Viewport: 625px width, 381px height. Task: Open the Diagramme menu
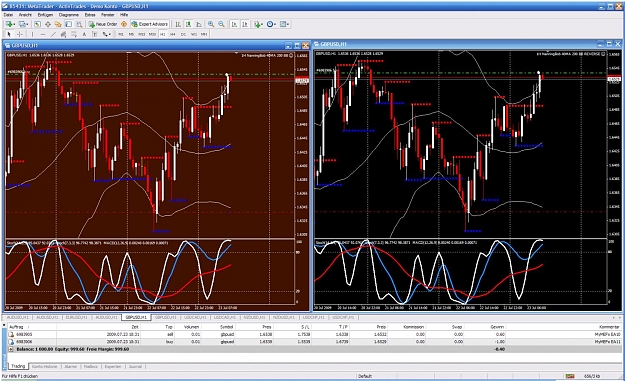pos(69,15)
